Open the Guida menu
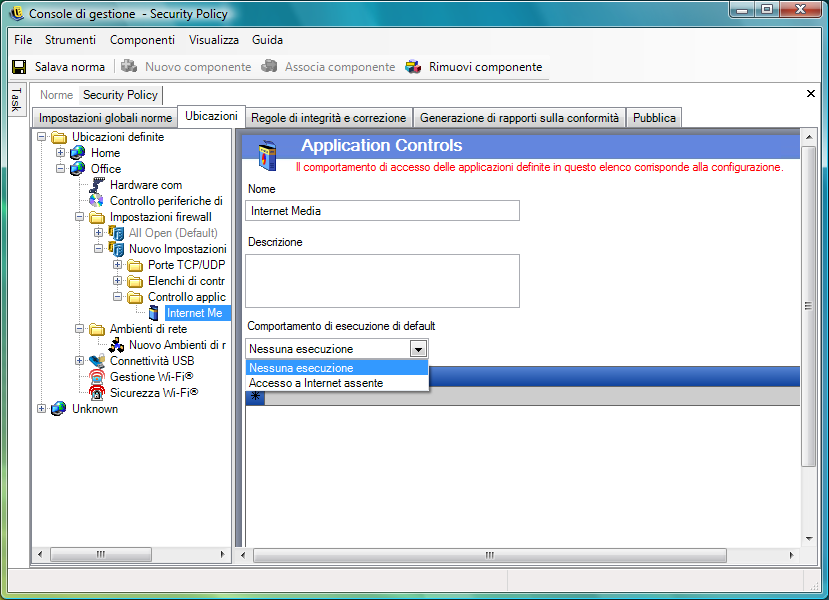829x600 pixels. tap(267, 40)
